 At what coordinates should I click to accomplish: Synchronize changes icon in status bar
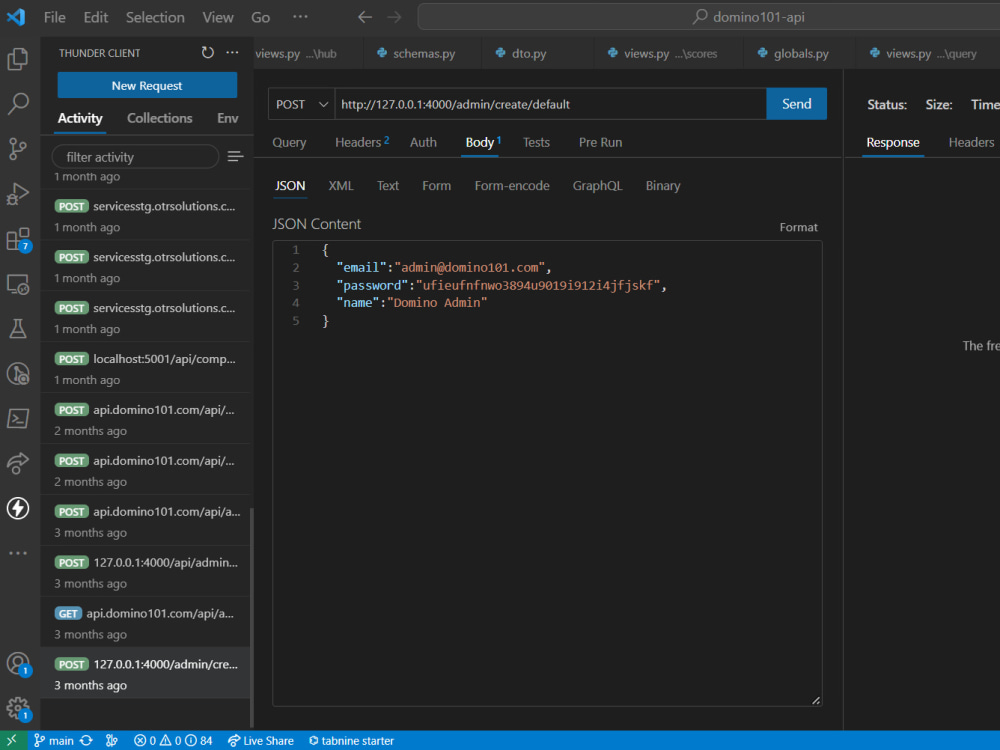click(x=86, y=740)
